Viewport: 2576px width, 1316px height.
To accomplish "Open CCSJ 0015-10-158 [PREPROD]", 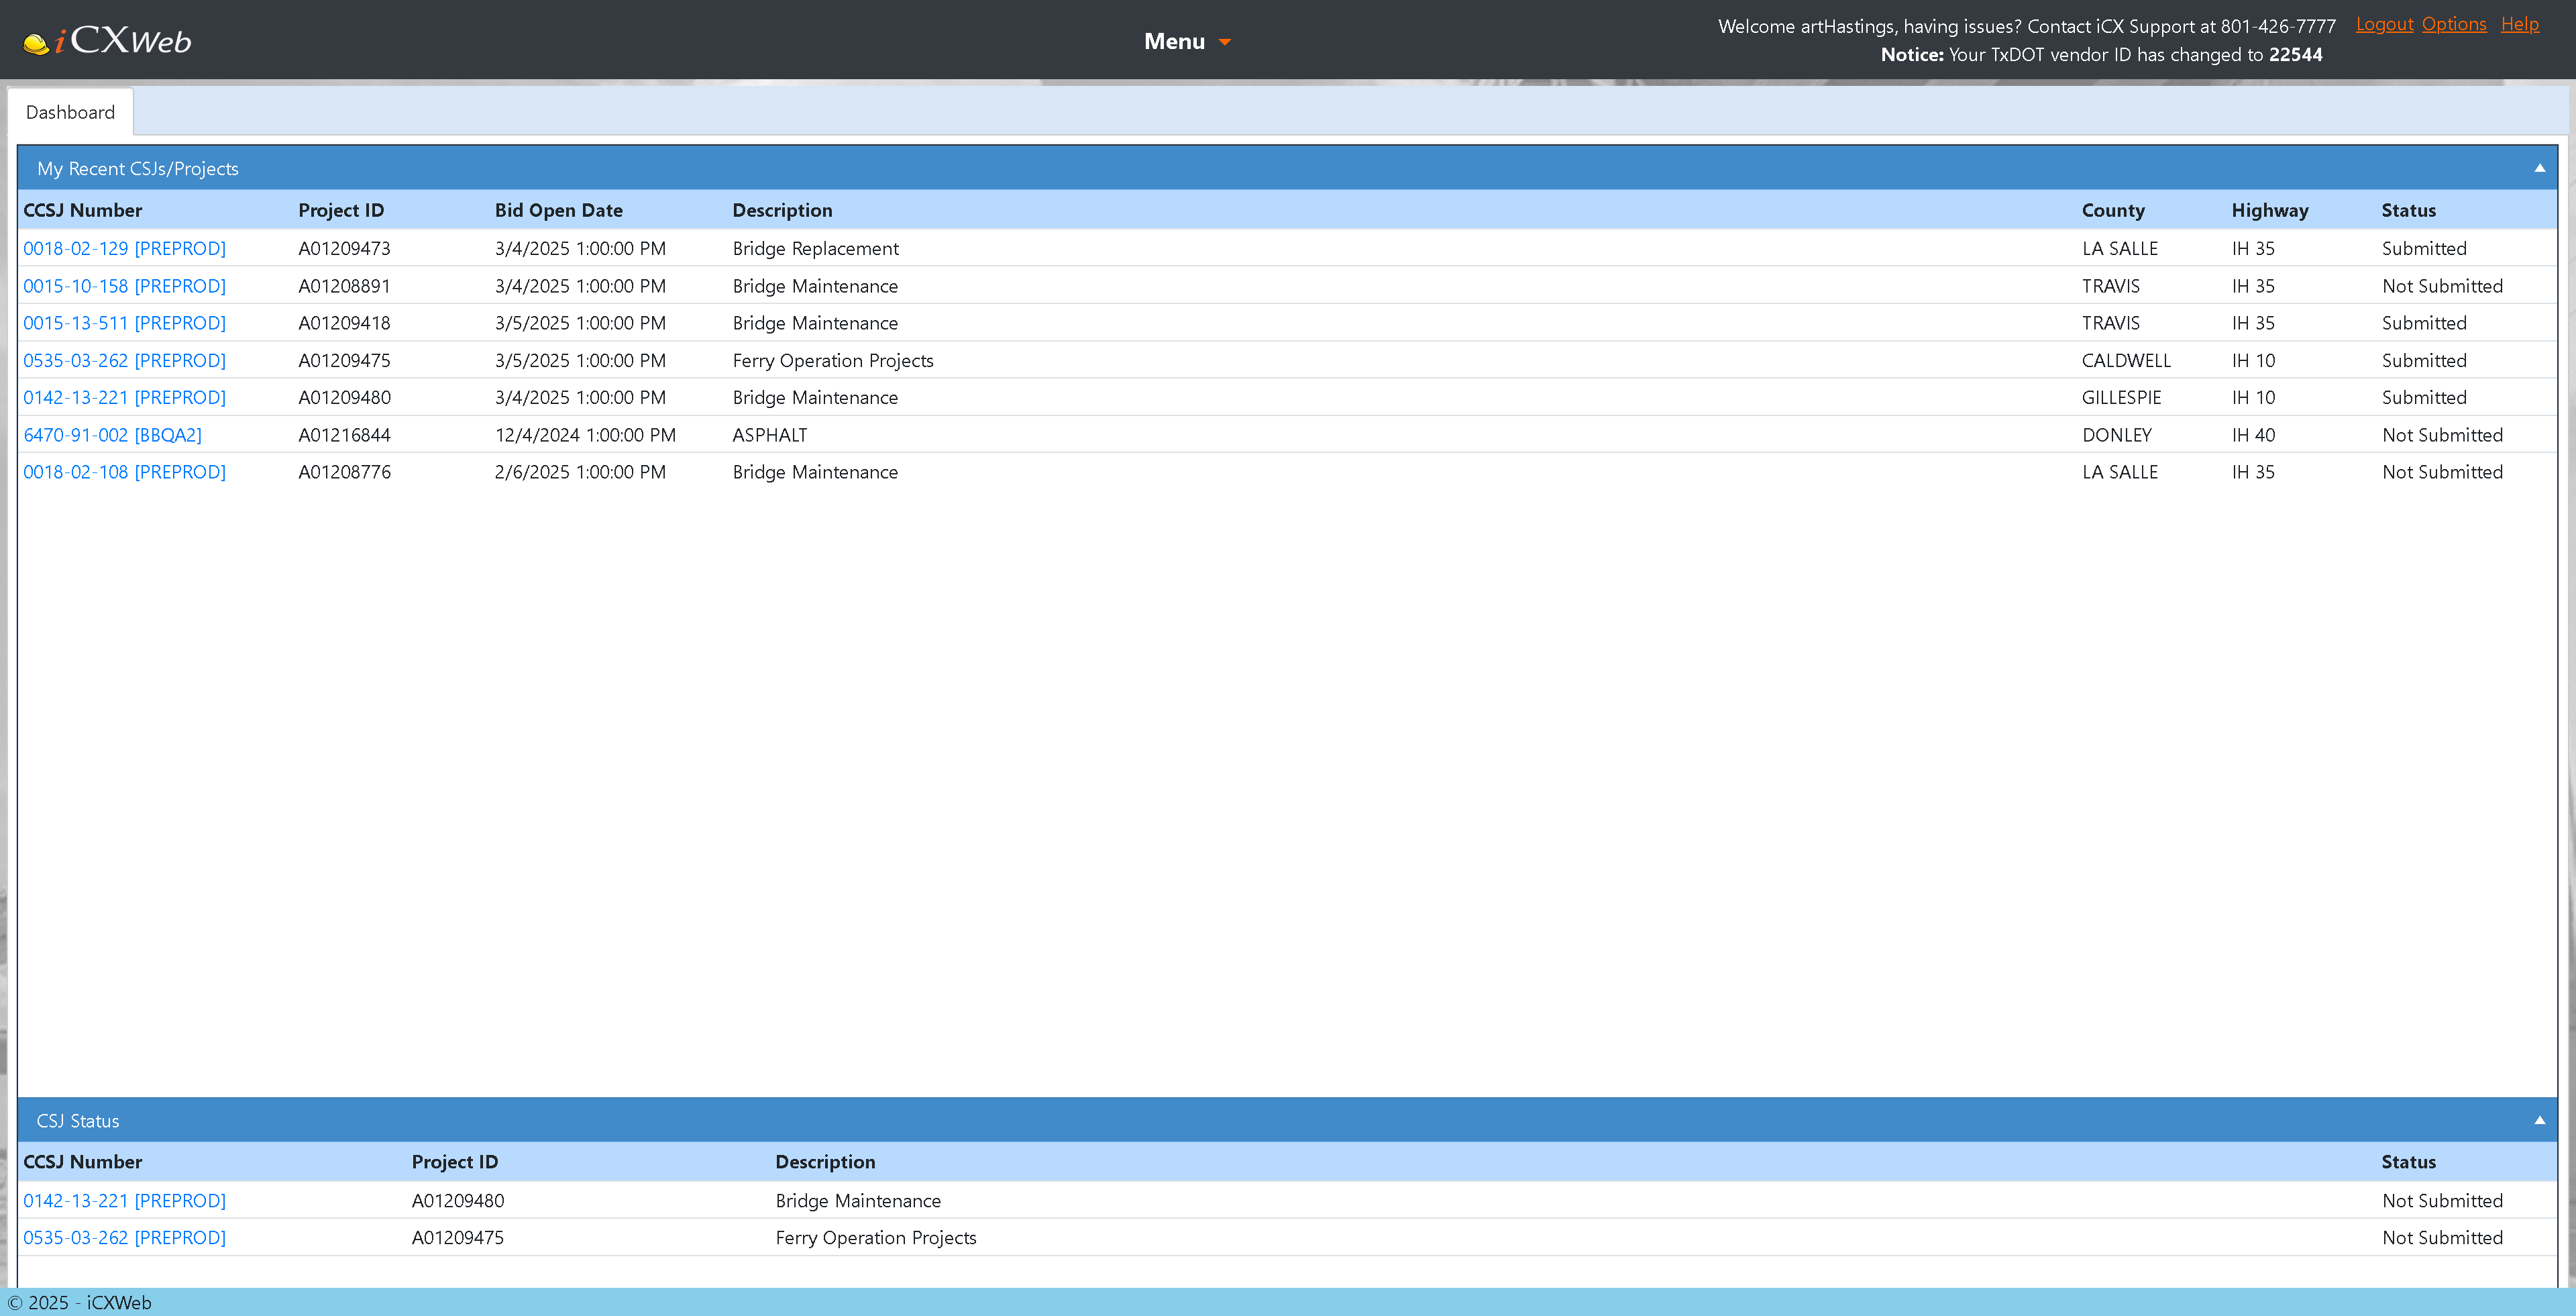I will 125,286.
